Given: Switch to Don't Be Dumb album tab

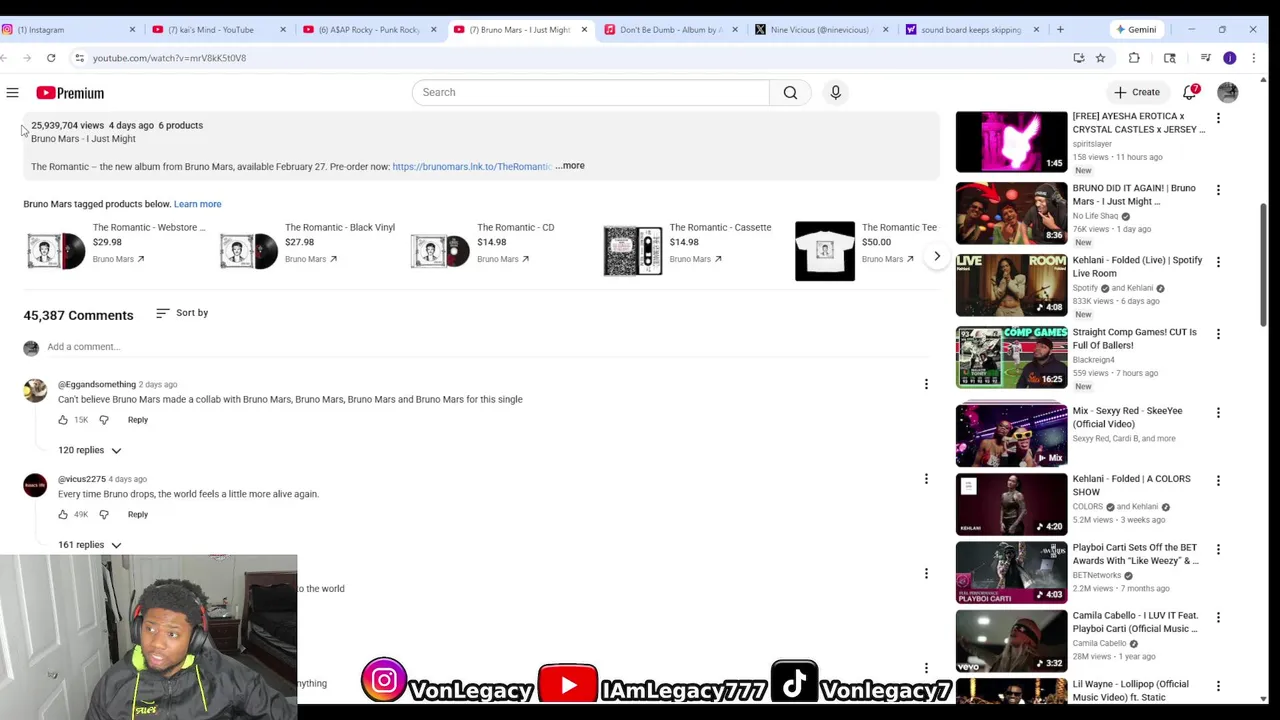Looking at the screenshot, I should point(670,29).
